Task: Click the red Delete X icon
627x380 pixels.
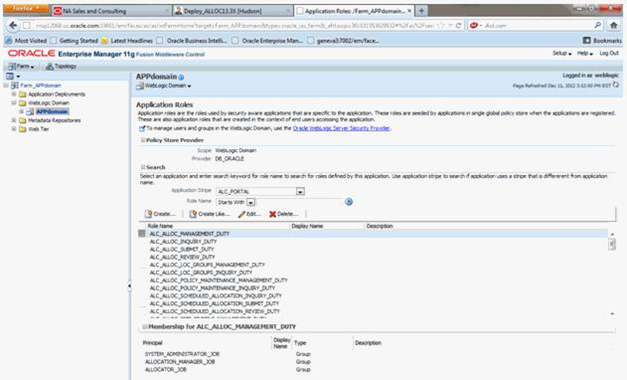Action: 272,214
